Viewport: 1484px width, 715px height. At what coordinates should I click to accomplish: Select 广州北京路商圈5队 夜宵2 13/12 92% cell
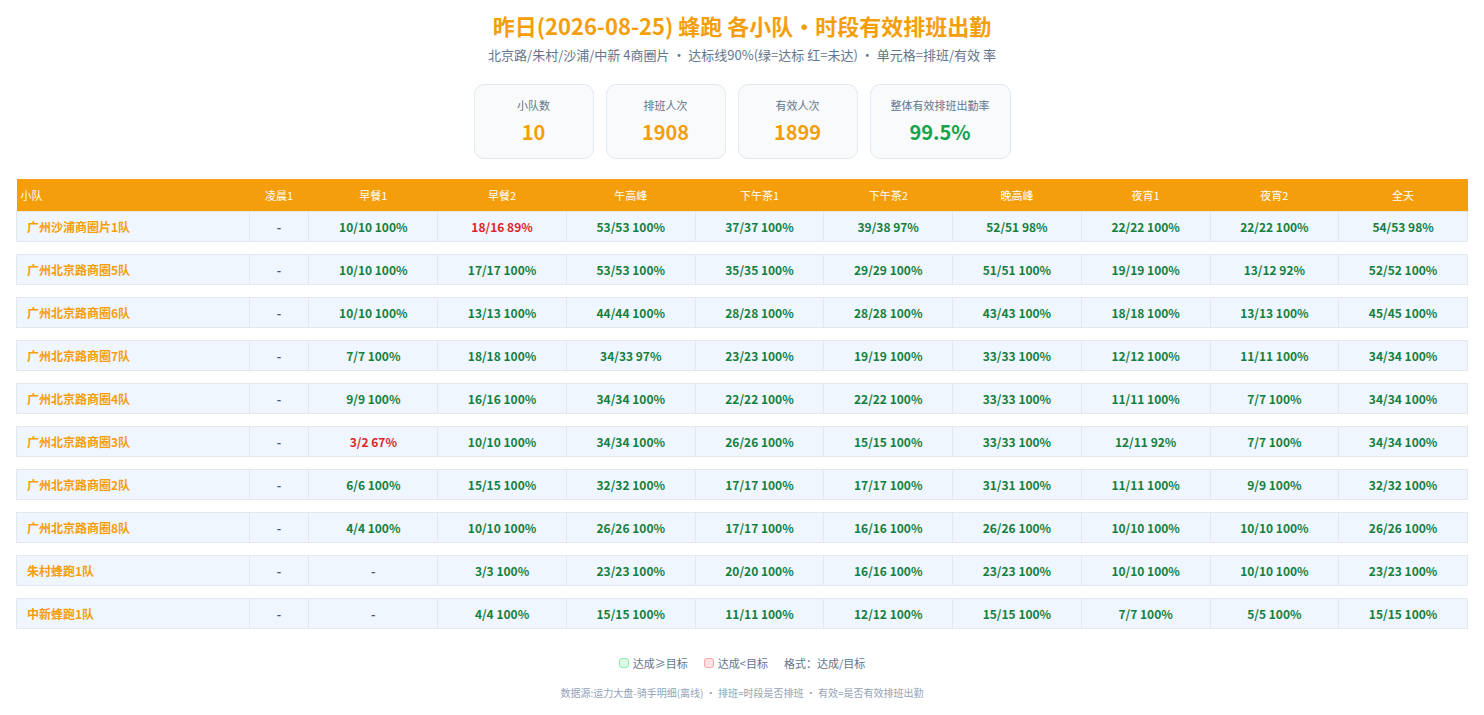pos(1274,270)
